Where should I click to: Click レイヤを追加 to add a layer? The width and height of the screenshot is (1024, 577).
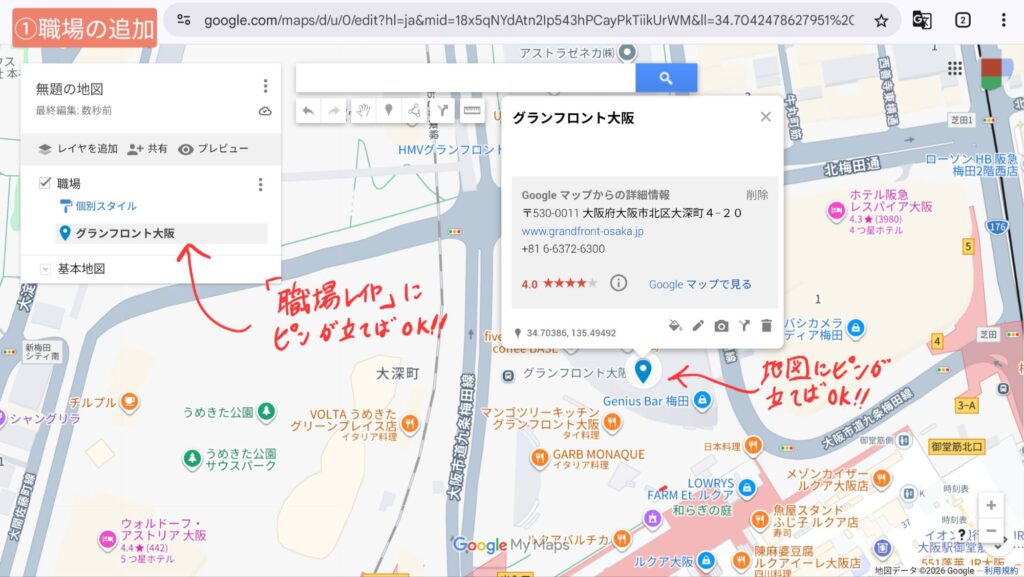pos(77,149)
